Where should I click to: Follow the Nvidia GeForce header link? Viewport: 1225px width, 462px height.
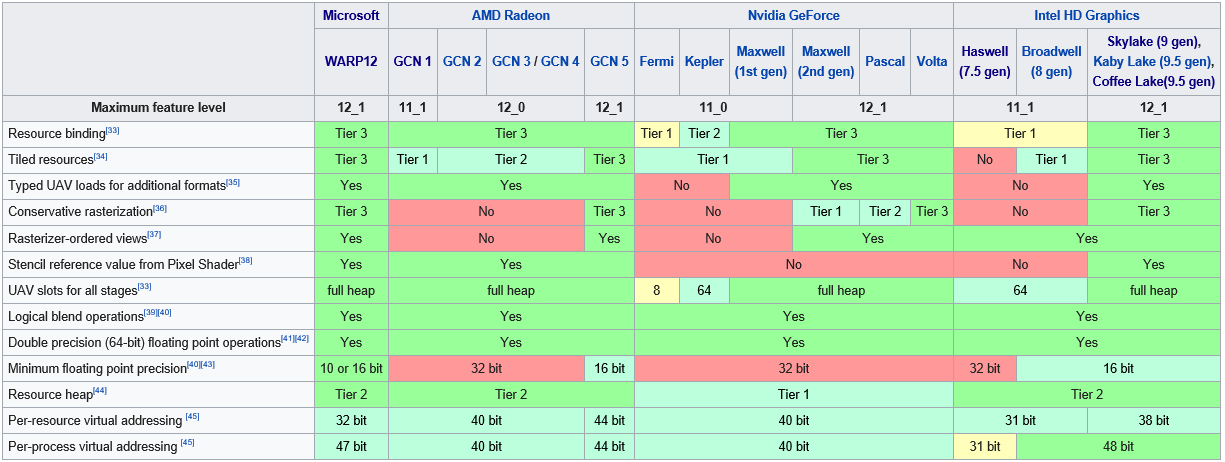794,15
